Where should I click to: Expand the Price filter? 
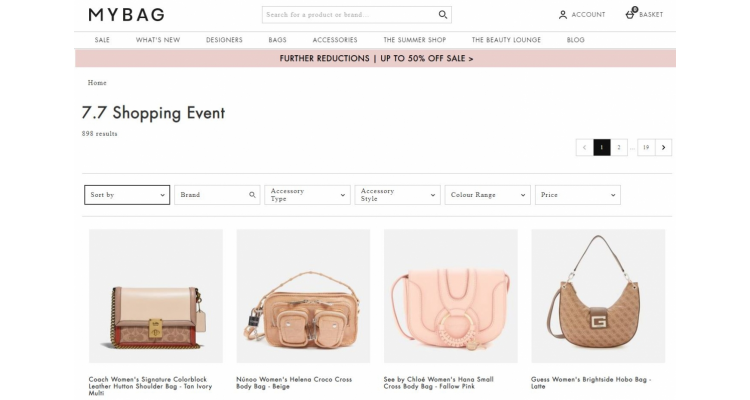click(578, 195)
